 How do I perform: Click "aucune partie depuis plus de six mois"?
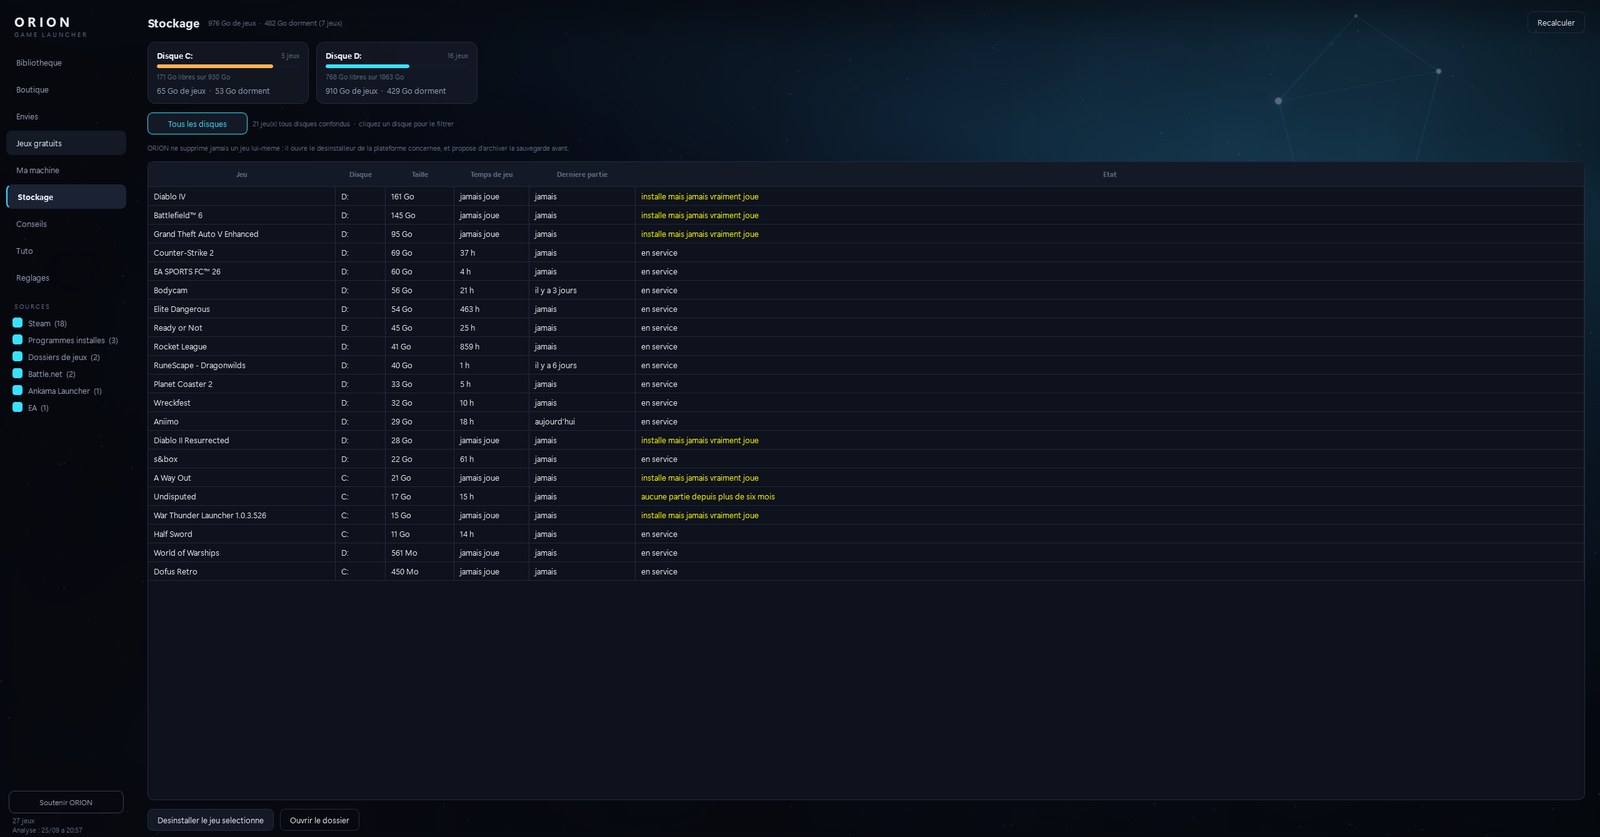click(708, 497)
